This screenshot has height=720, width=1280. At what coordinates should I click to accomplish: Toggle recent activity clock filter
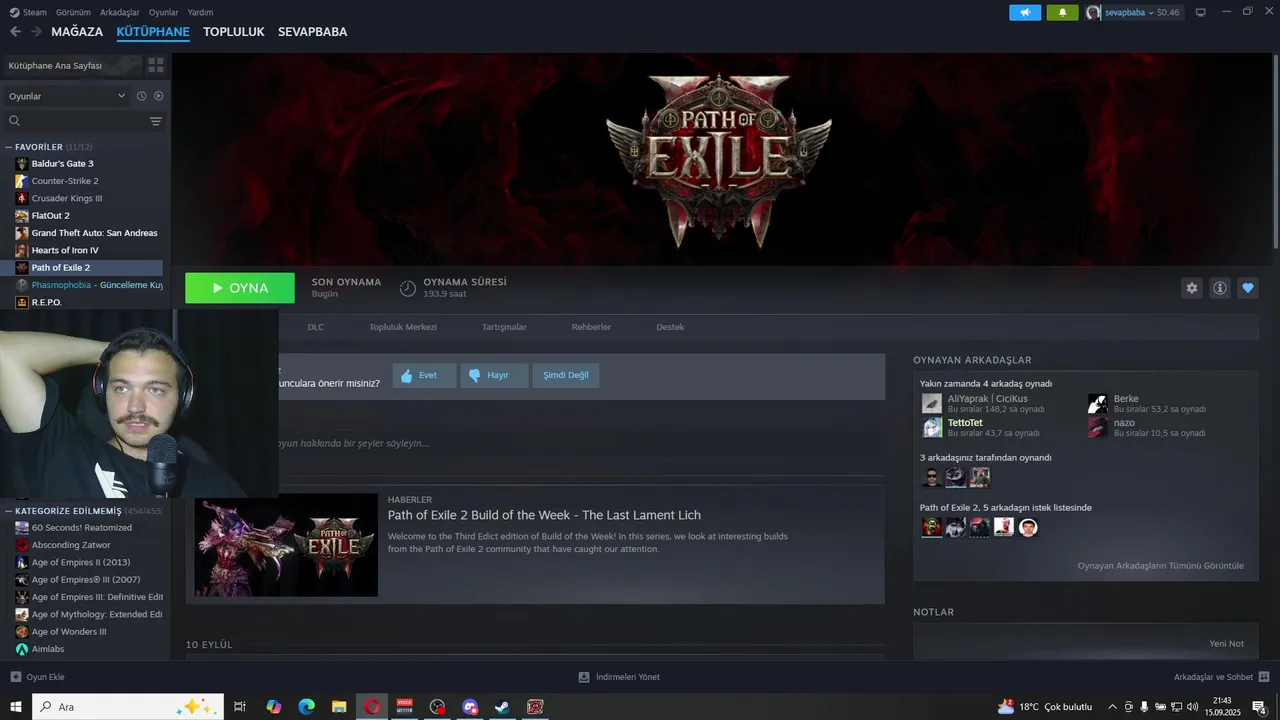point(141,96)
